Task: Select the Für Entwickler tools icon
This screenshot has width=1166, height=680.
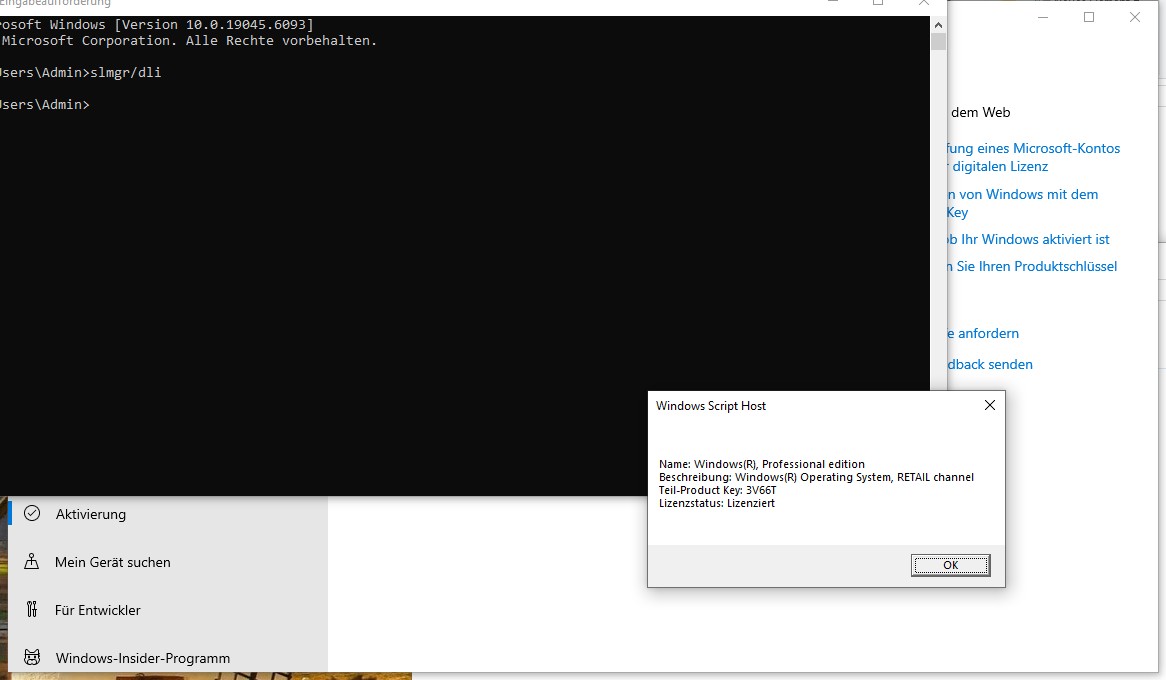Action: click(x=31, y=610)
